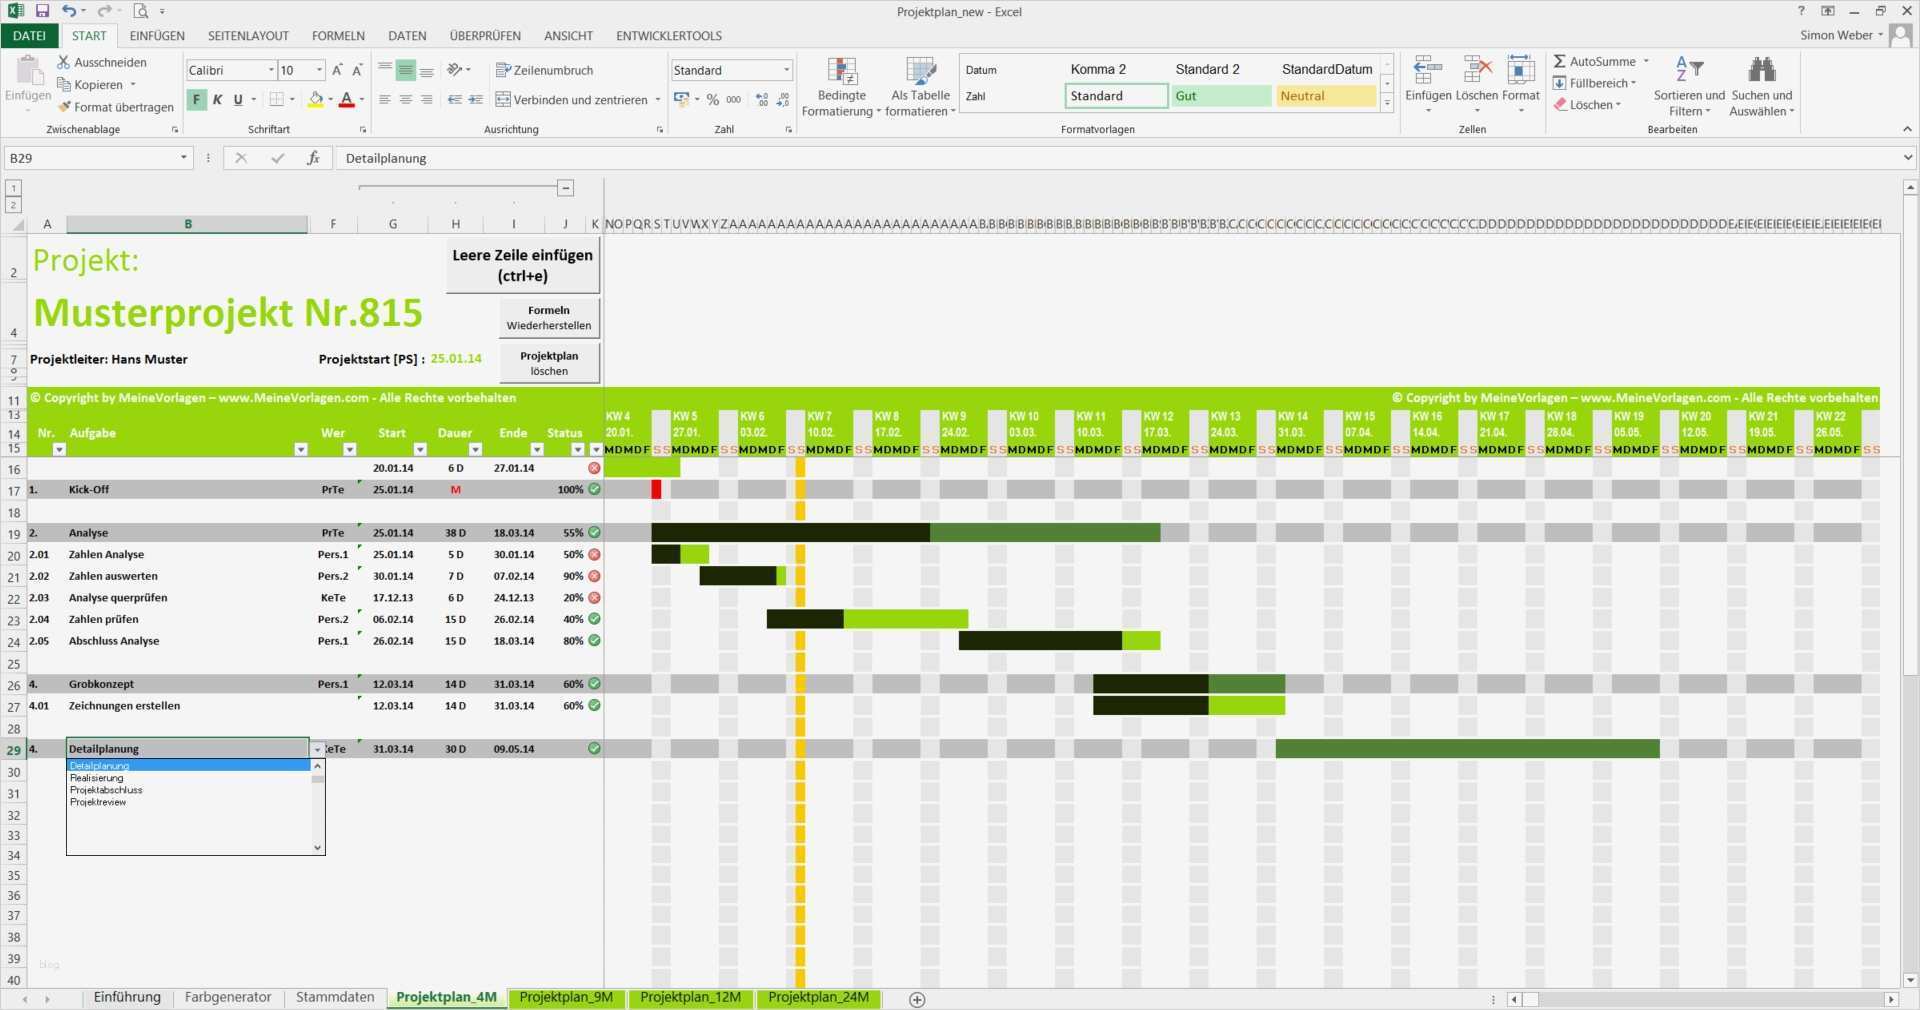Click Suchen und Auswählen binoculars icon
Viewport: 1920px width, 1010px height.
[x=1760, y=70]
